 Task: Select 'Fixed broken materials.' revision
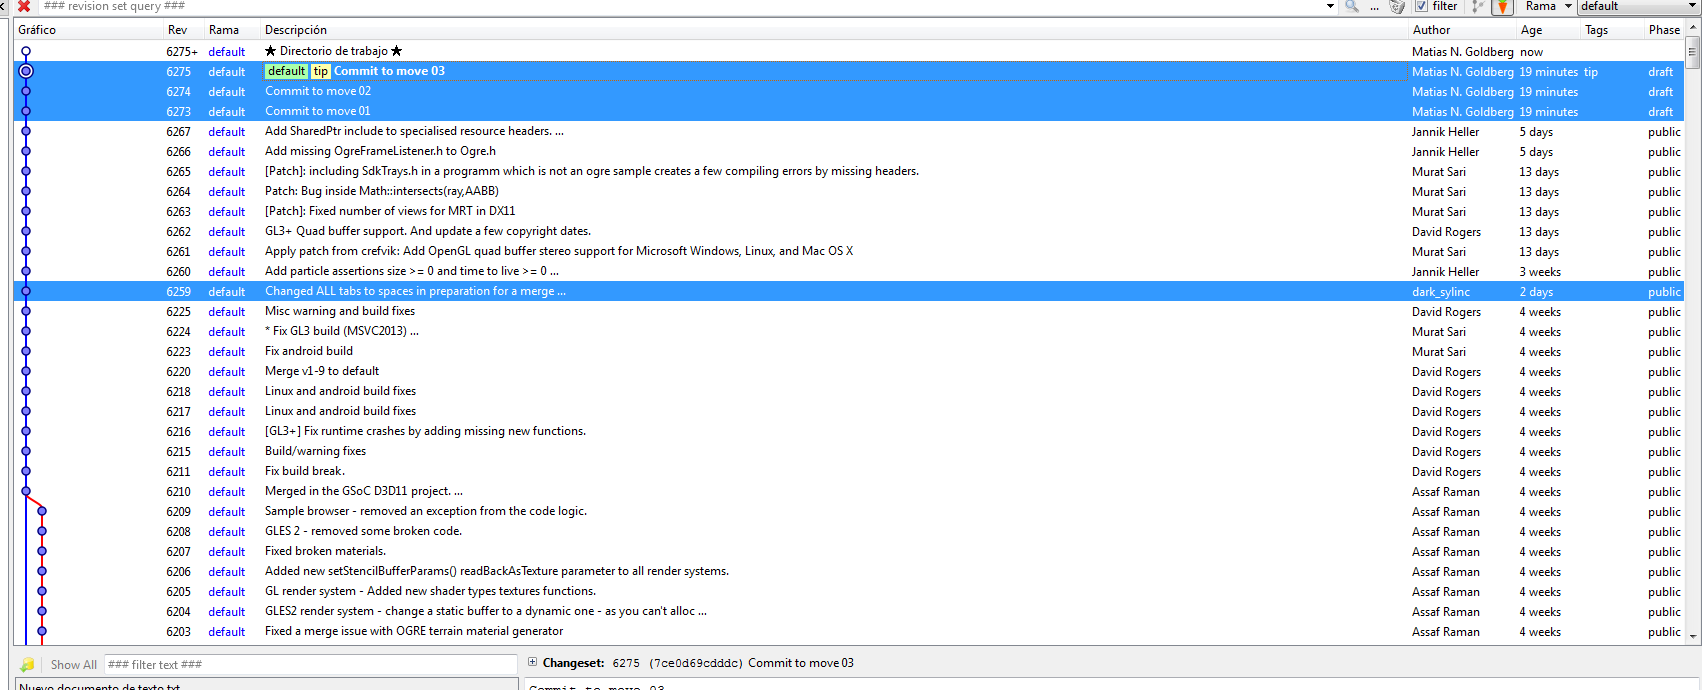(849, 551)
